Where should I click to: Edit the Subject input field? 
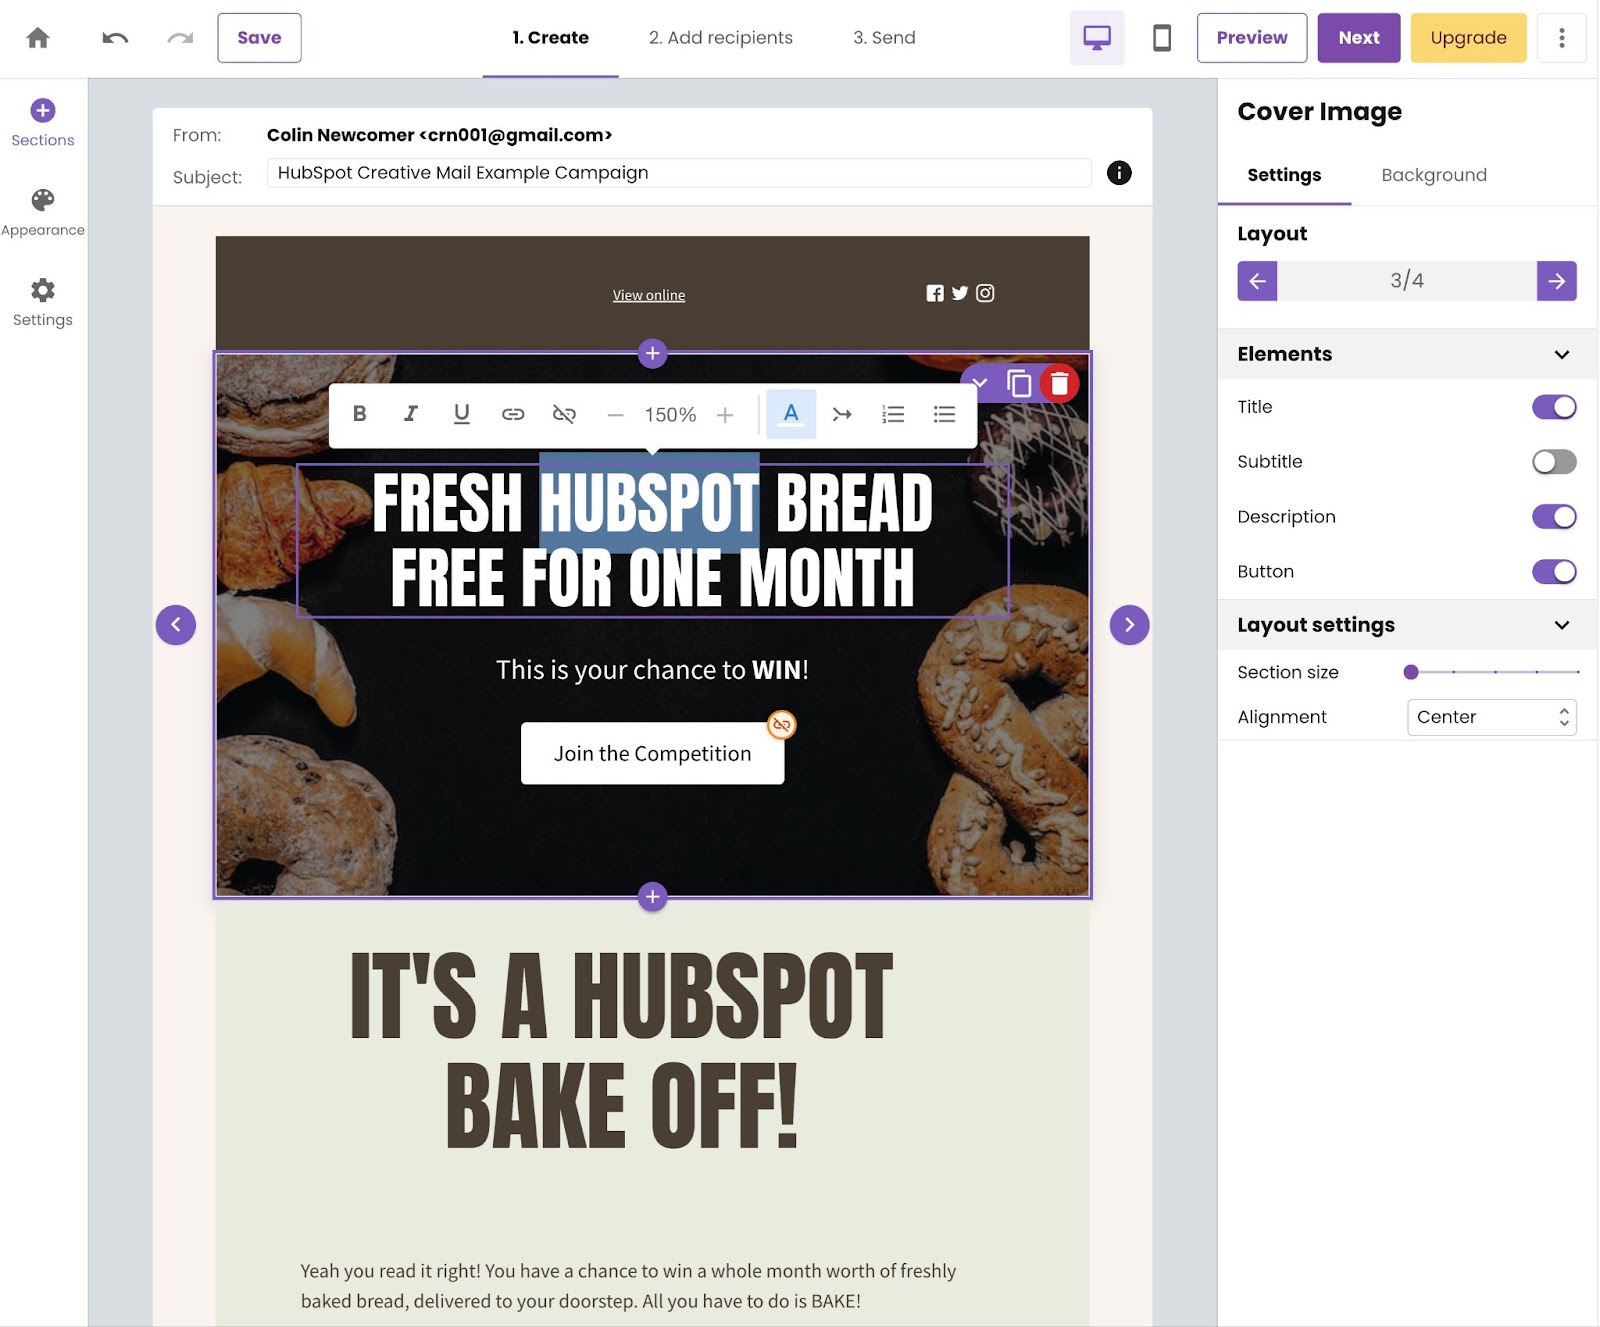(678, 173)
